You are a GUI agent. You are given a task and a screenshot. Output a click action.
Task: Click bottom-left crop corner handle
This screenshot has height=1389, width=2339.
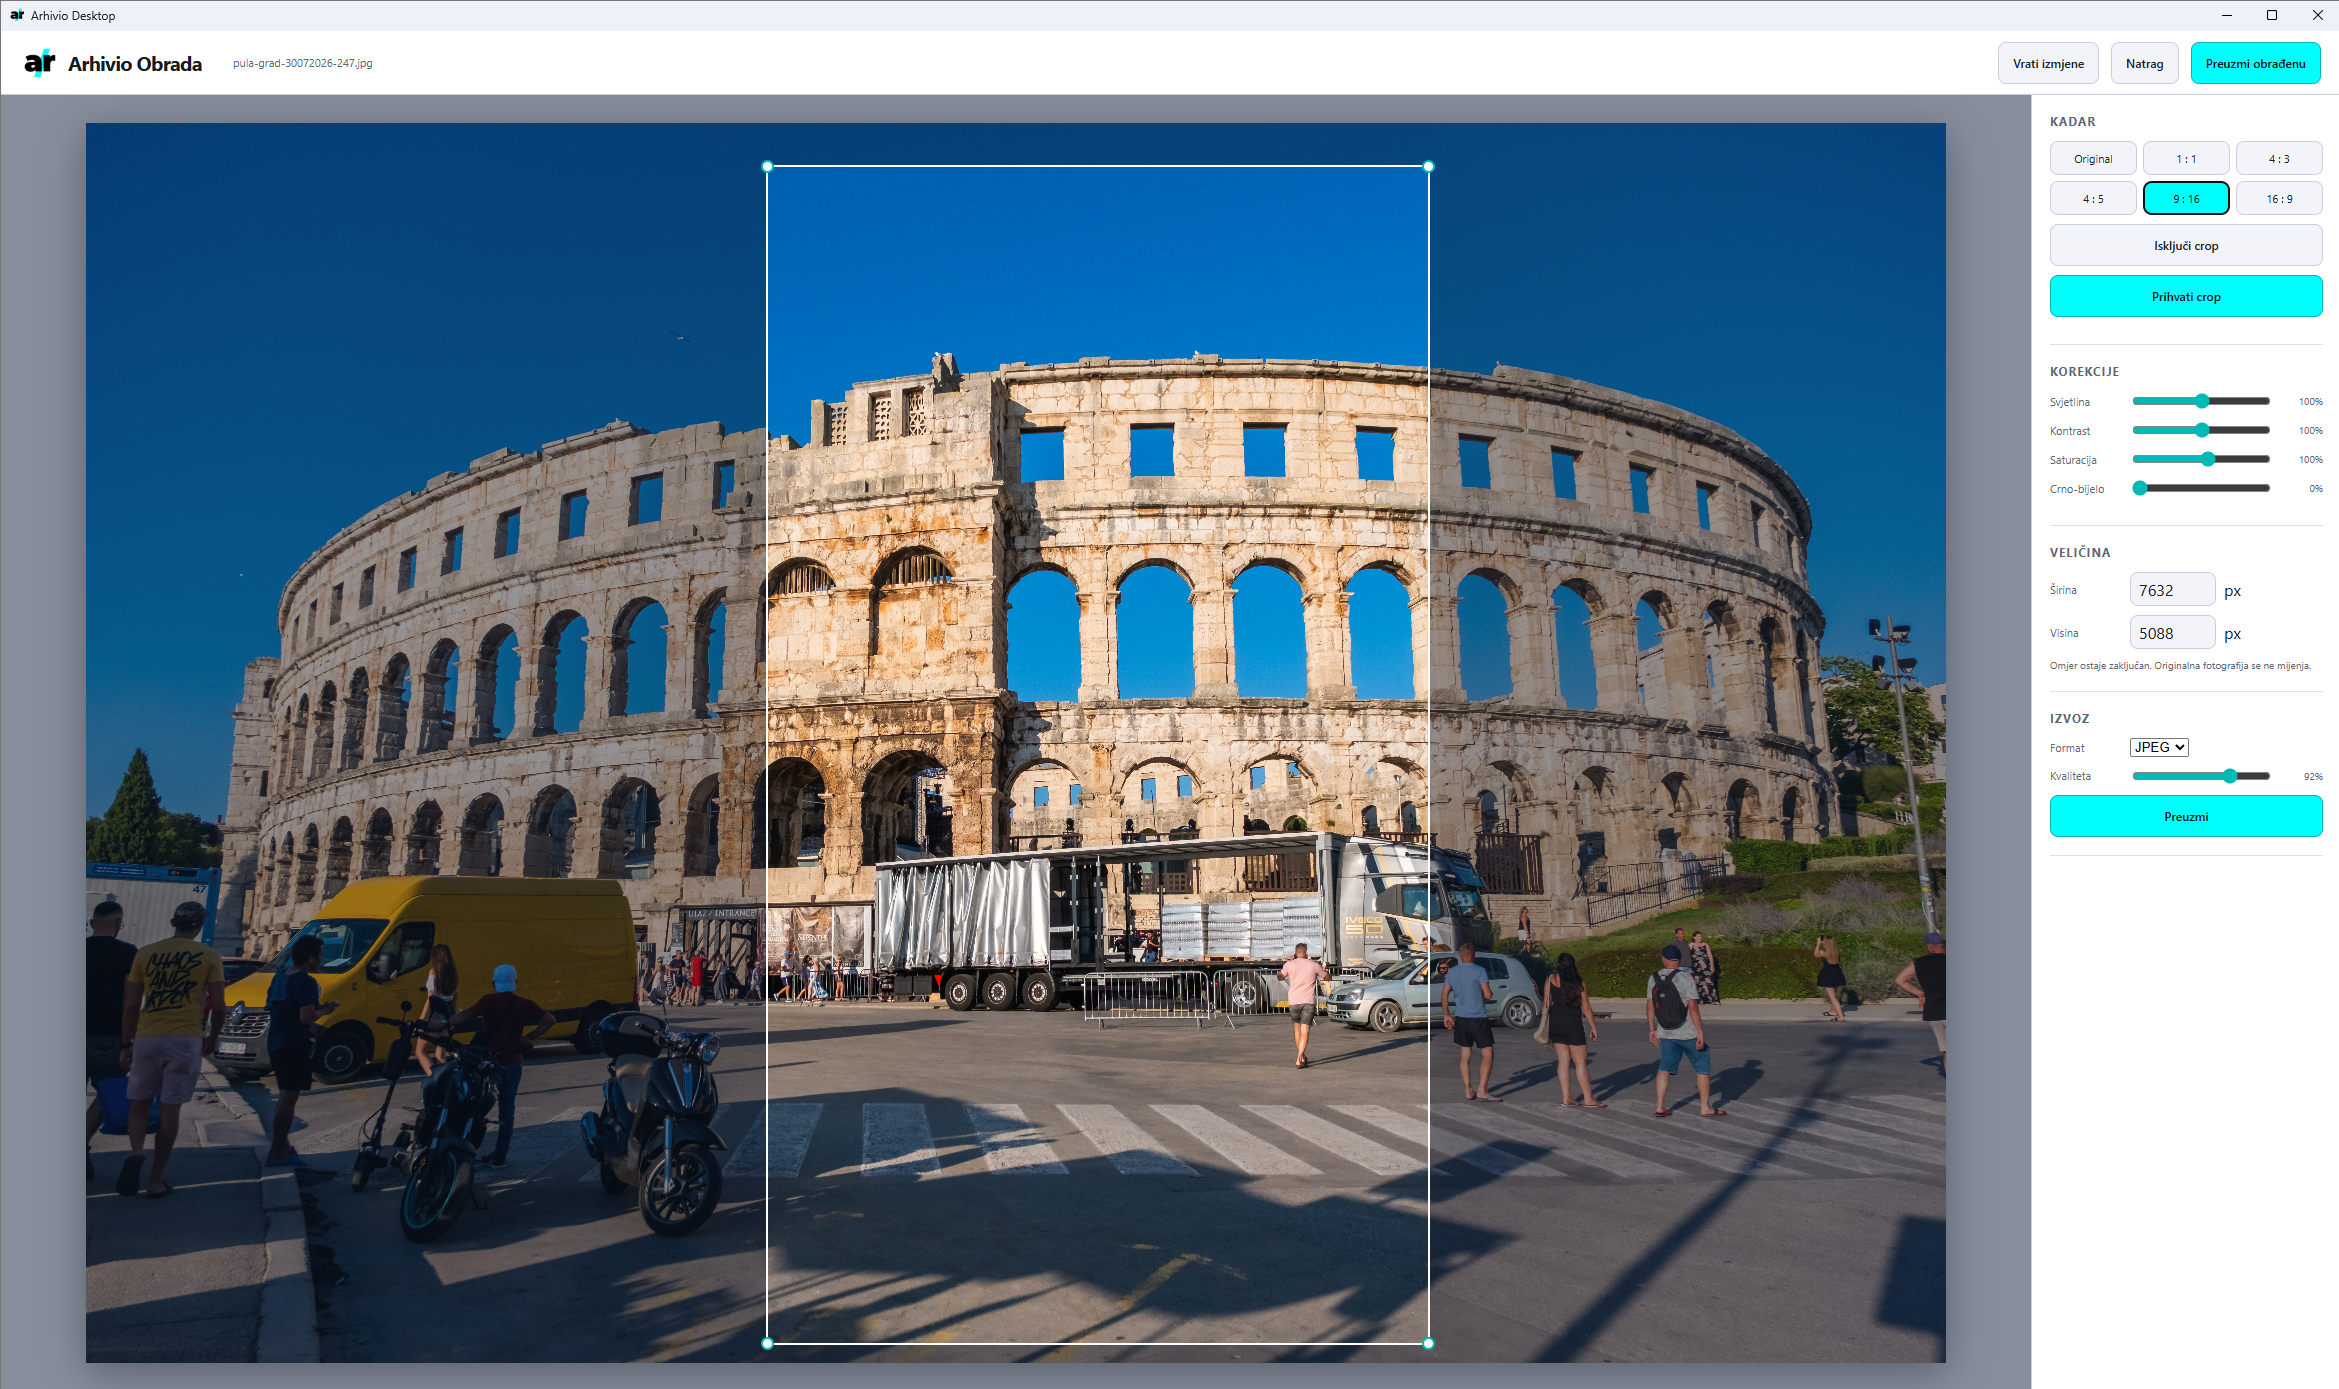767,1343
